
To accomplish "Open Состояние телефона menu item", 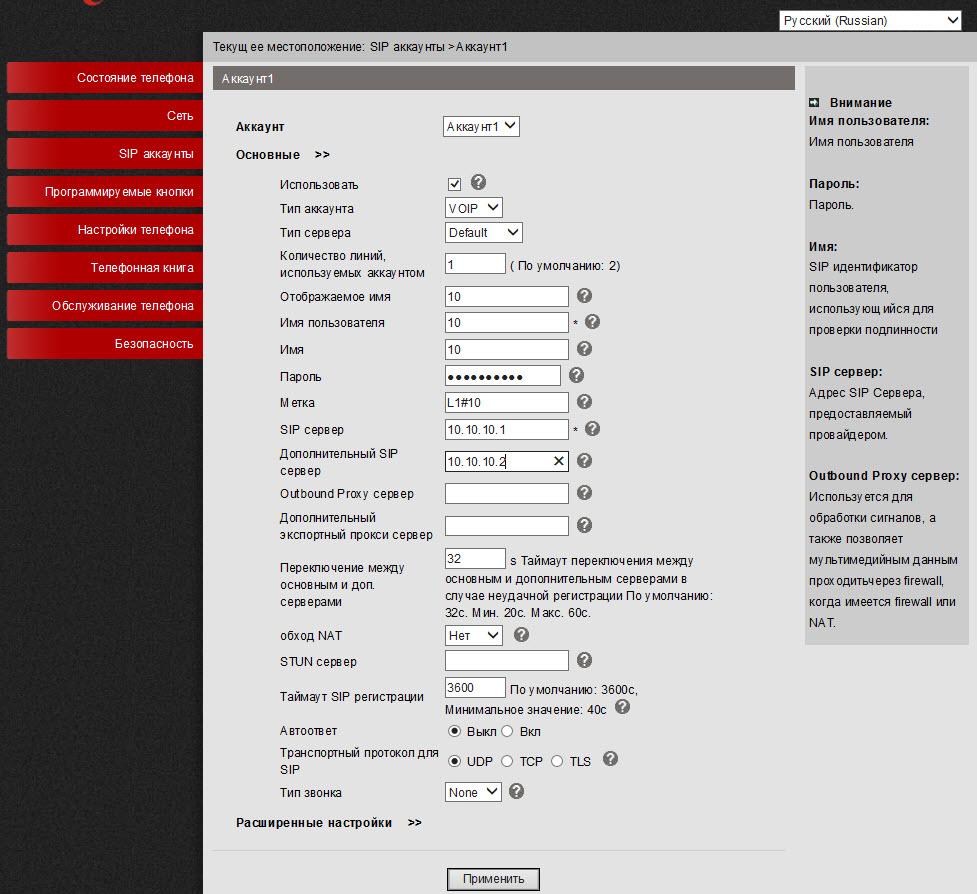I will pos(104,78).
